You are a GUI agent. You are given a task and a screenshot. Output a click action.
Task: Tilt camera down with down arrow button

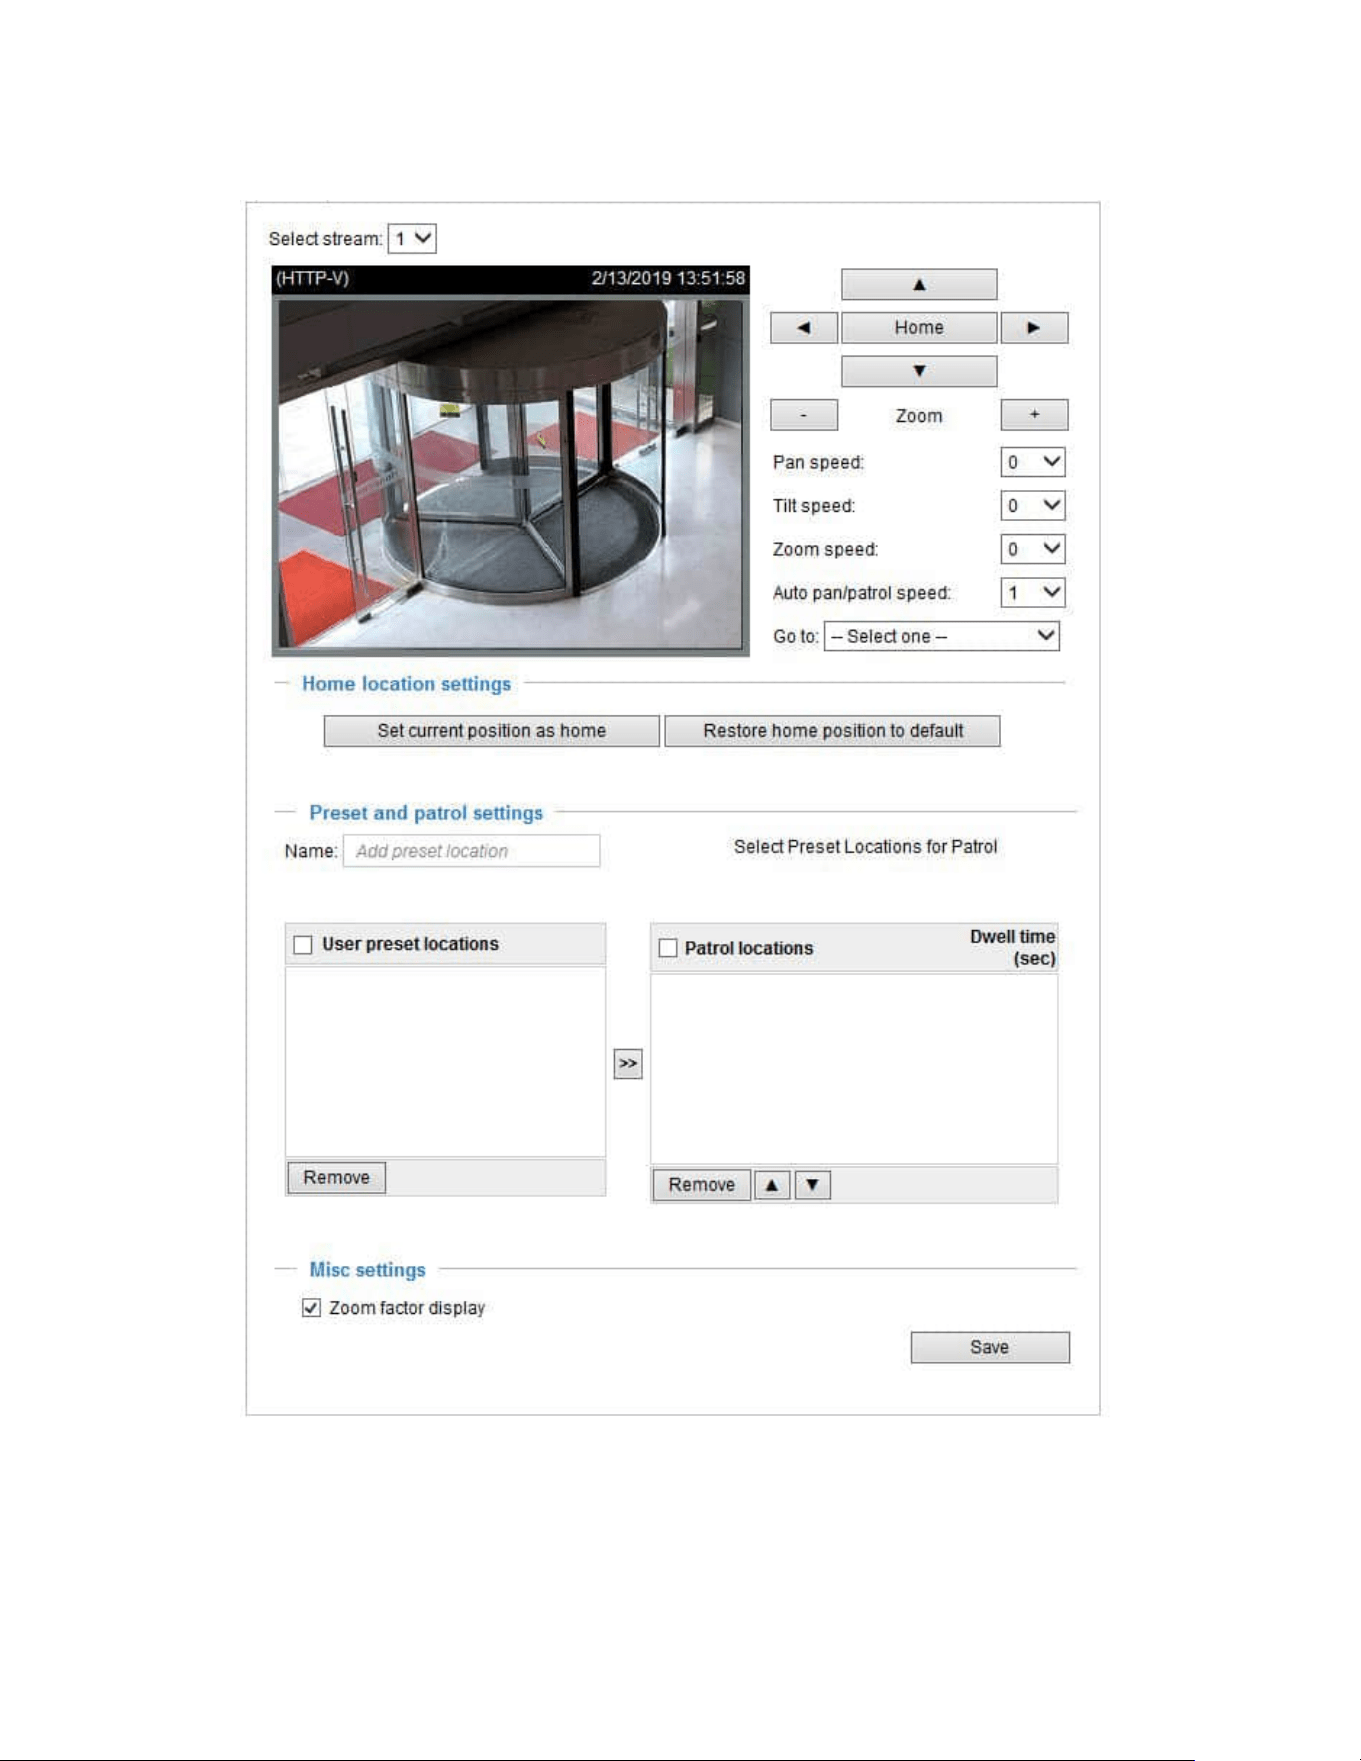click(919, 371)
